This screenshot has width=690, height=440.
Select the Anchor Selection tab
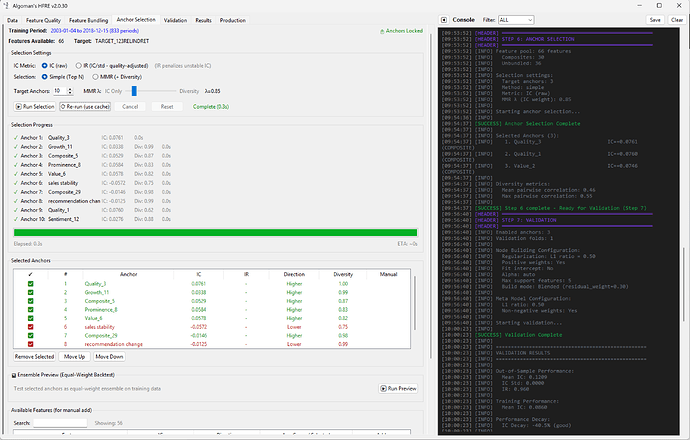[136, 20]
